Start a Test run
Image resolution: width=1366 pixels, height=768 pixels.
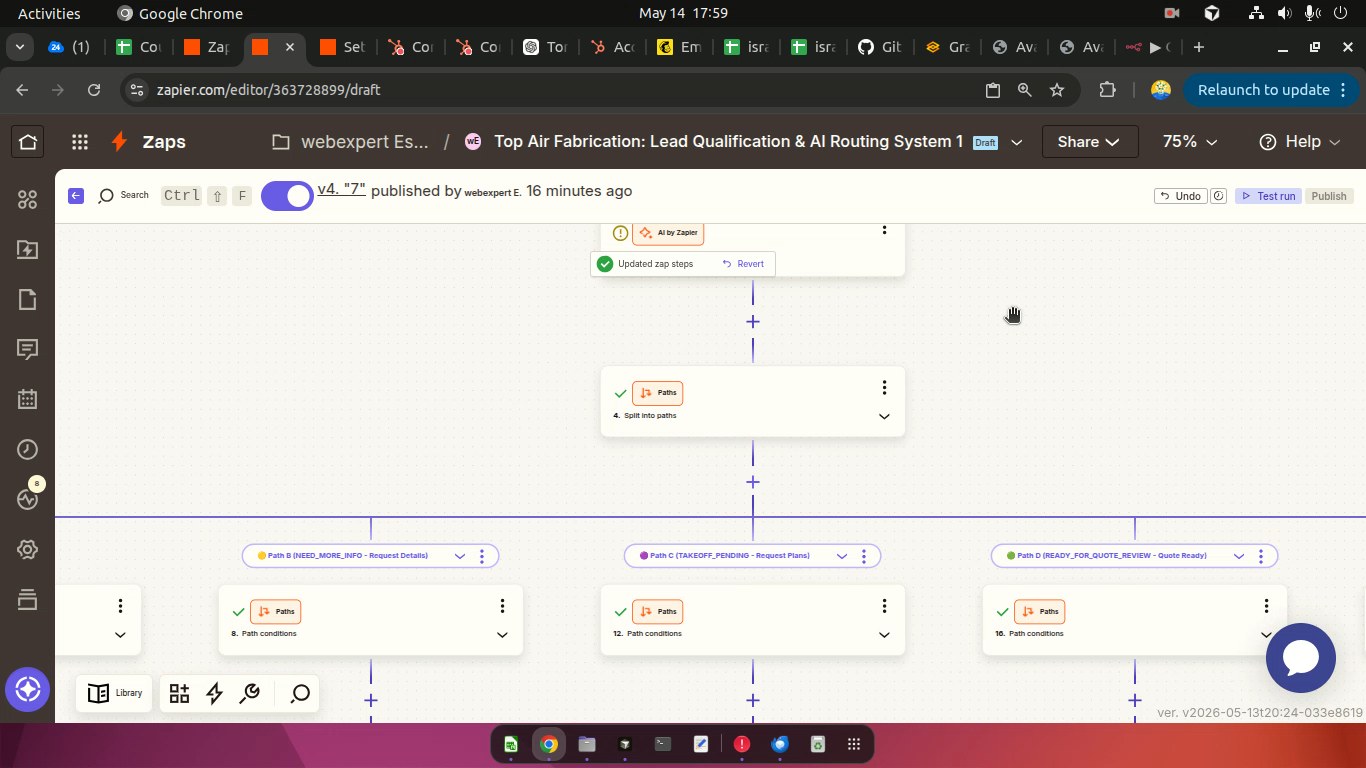click(1269, 196)
